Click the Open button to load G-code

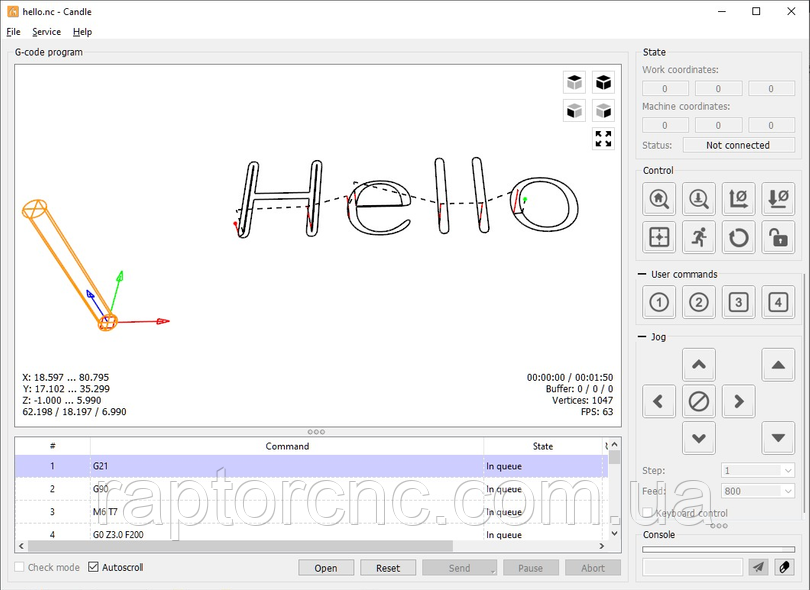[x=326, y=568]
